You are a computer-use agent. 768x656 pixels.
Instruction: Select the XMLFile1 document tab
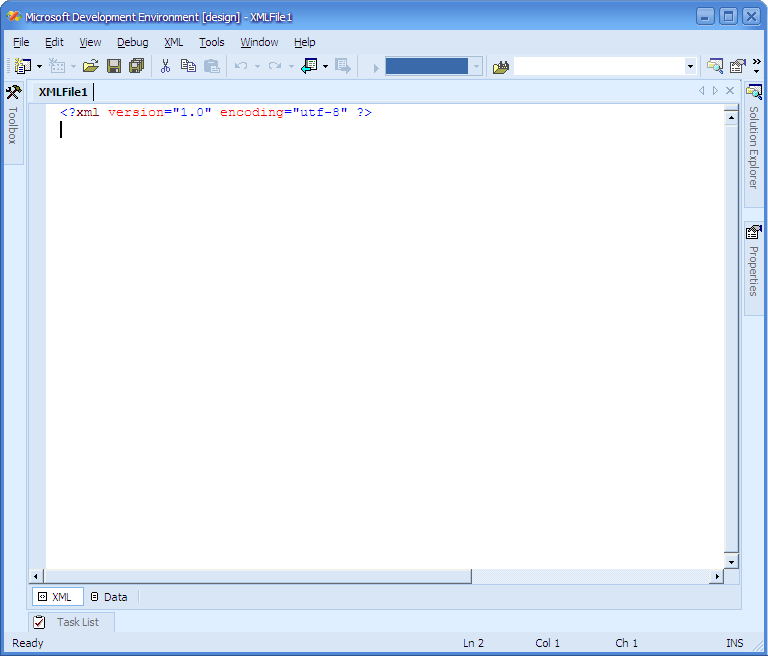[x=63, y=91]
